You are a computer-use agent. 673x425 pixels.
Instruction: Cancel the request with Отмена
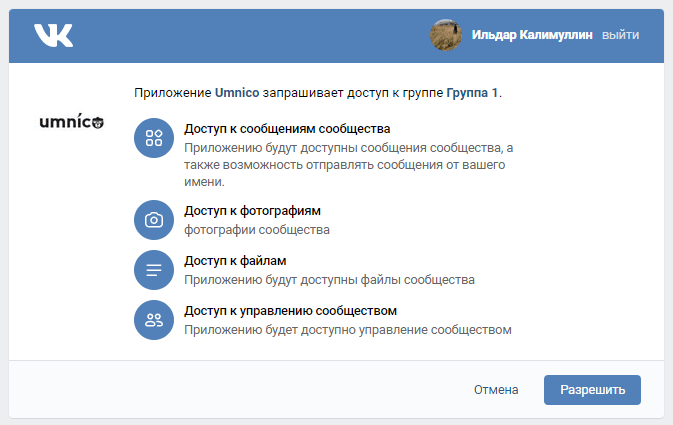point(496,390)
